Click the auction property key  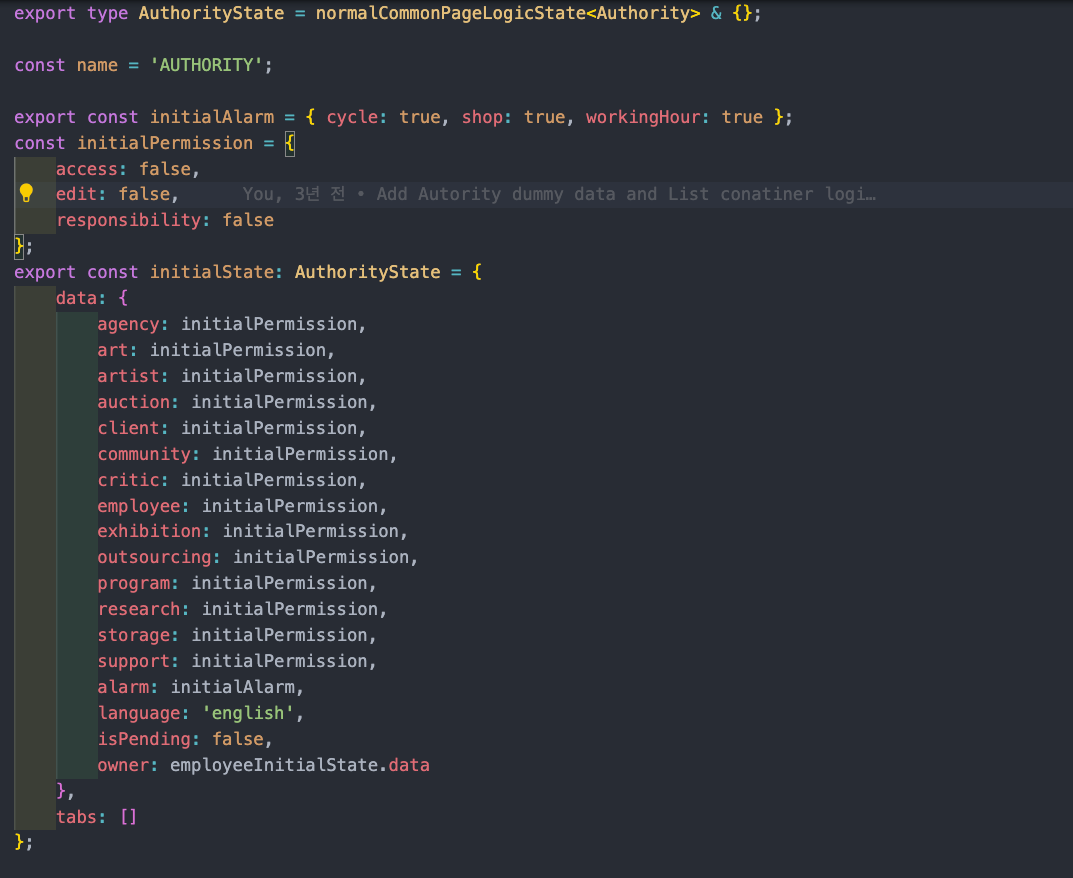(133, 402)
